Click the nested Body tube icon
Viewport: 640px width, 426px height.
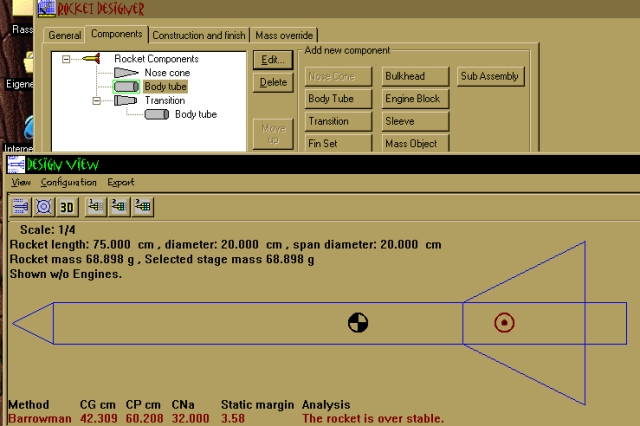click(x=157, y=114)
